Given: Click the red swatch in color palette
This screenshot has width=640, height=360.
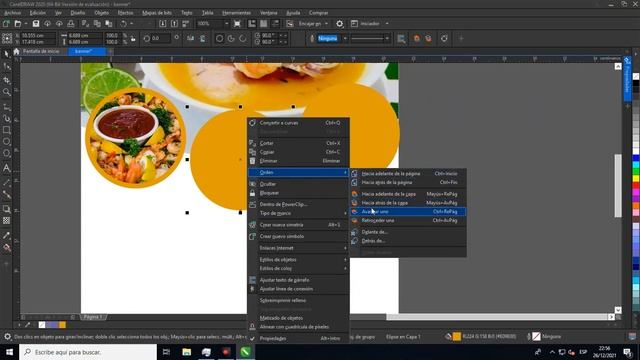Looking at the screenshot, I should [636, 186].
